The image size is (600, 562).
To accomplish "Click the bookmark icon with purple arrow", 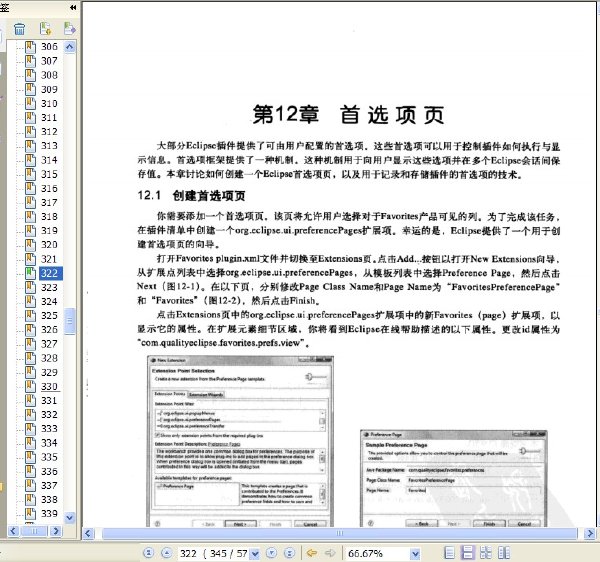I will [x=70, y=28].
